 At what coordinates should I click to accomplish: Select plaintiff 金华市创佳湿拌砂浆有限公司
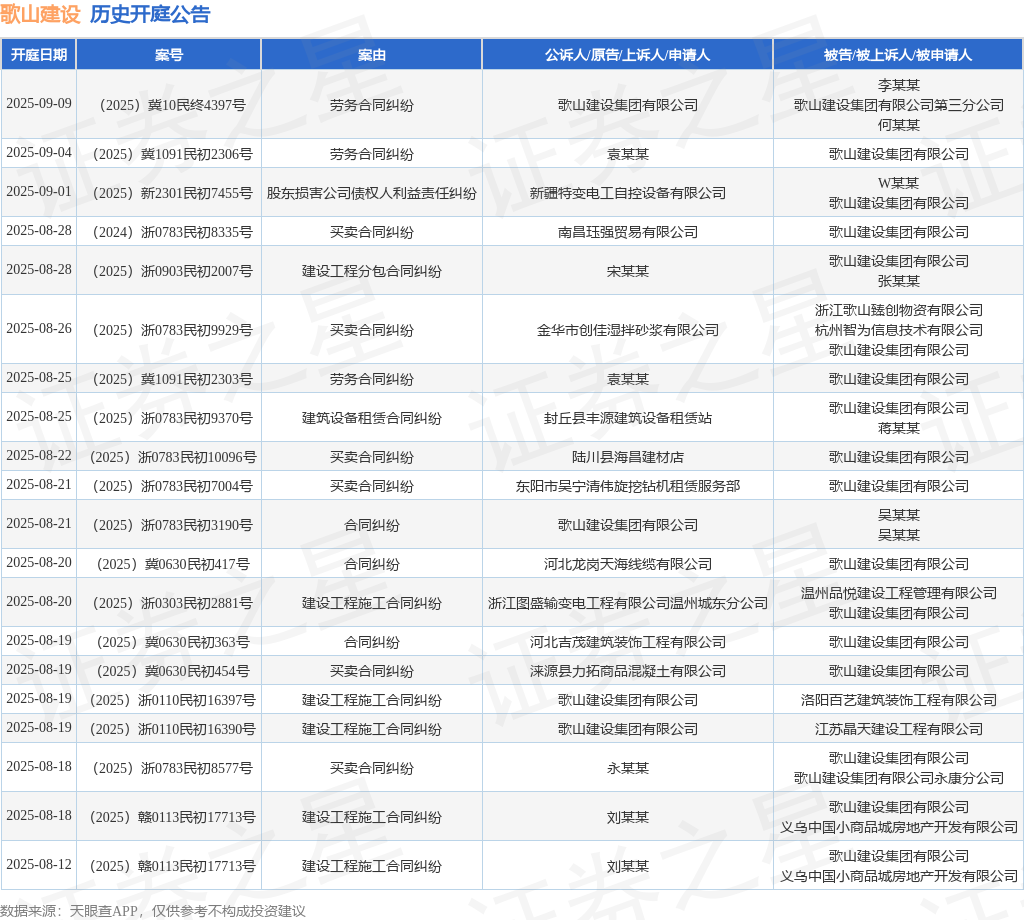628,330
